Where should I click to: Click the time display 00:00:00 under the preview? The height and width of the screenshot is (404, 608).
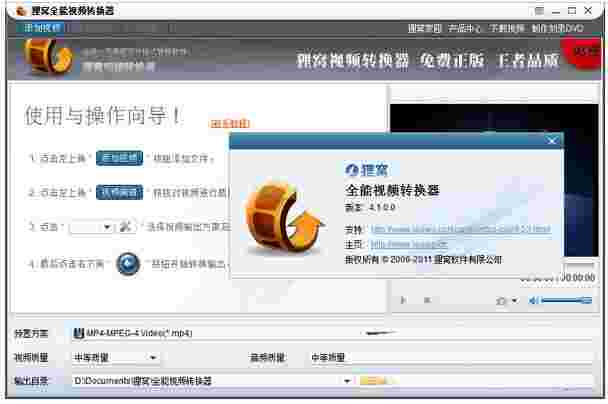pyautogui.click(x=558, y=277)
